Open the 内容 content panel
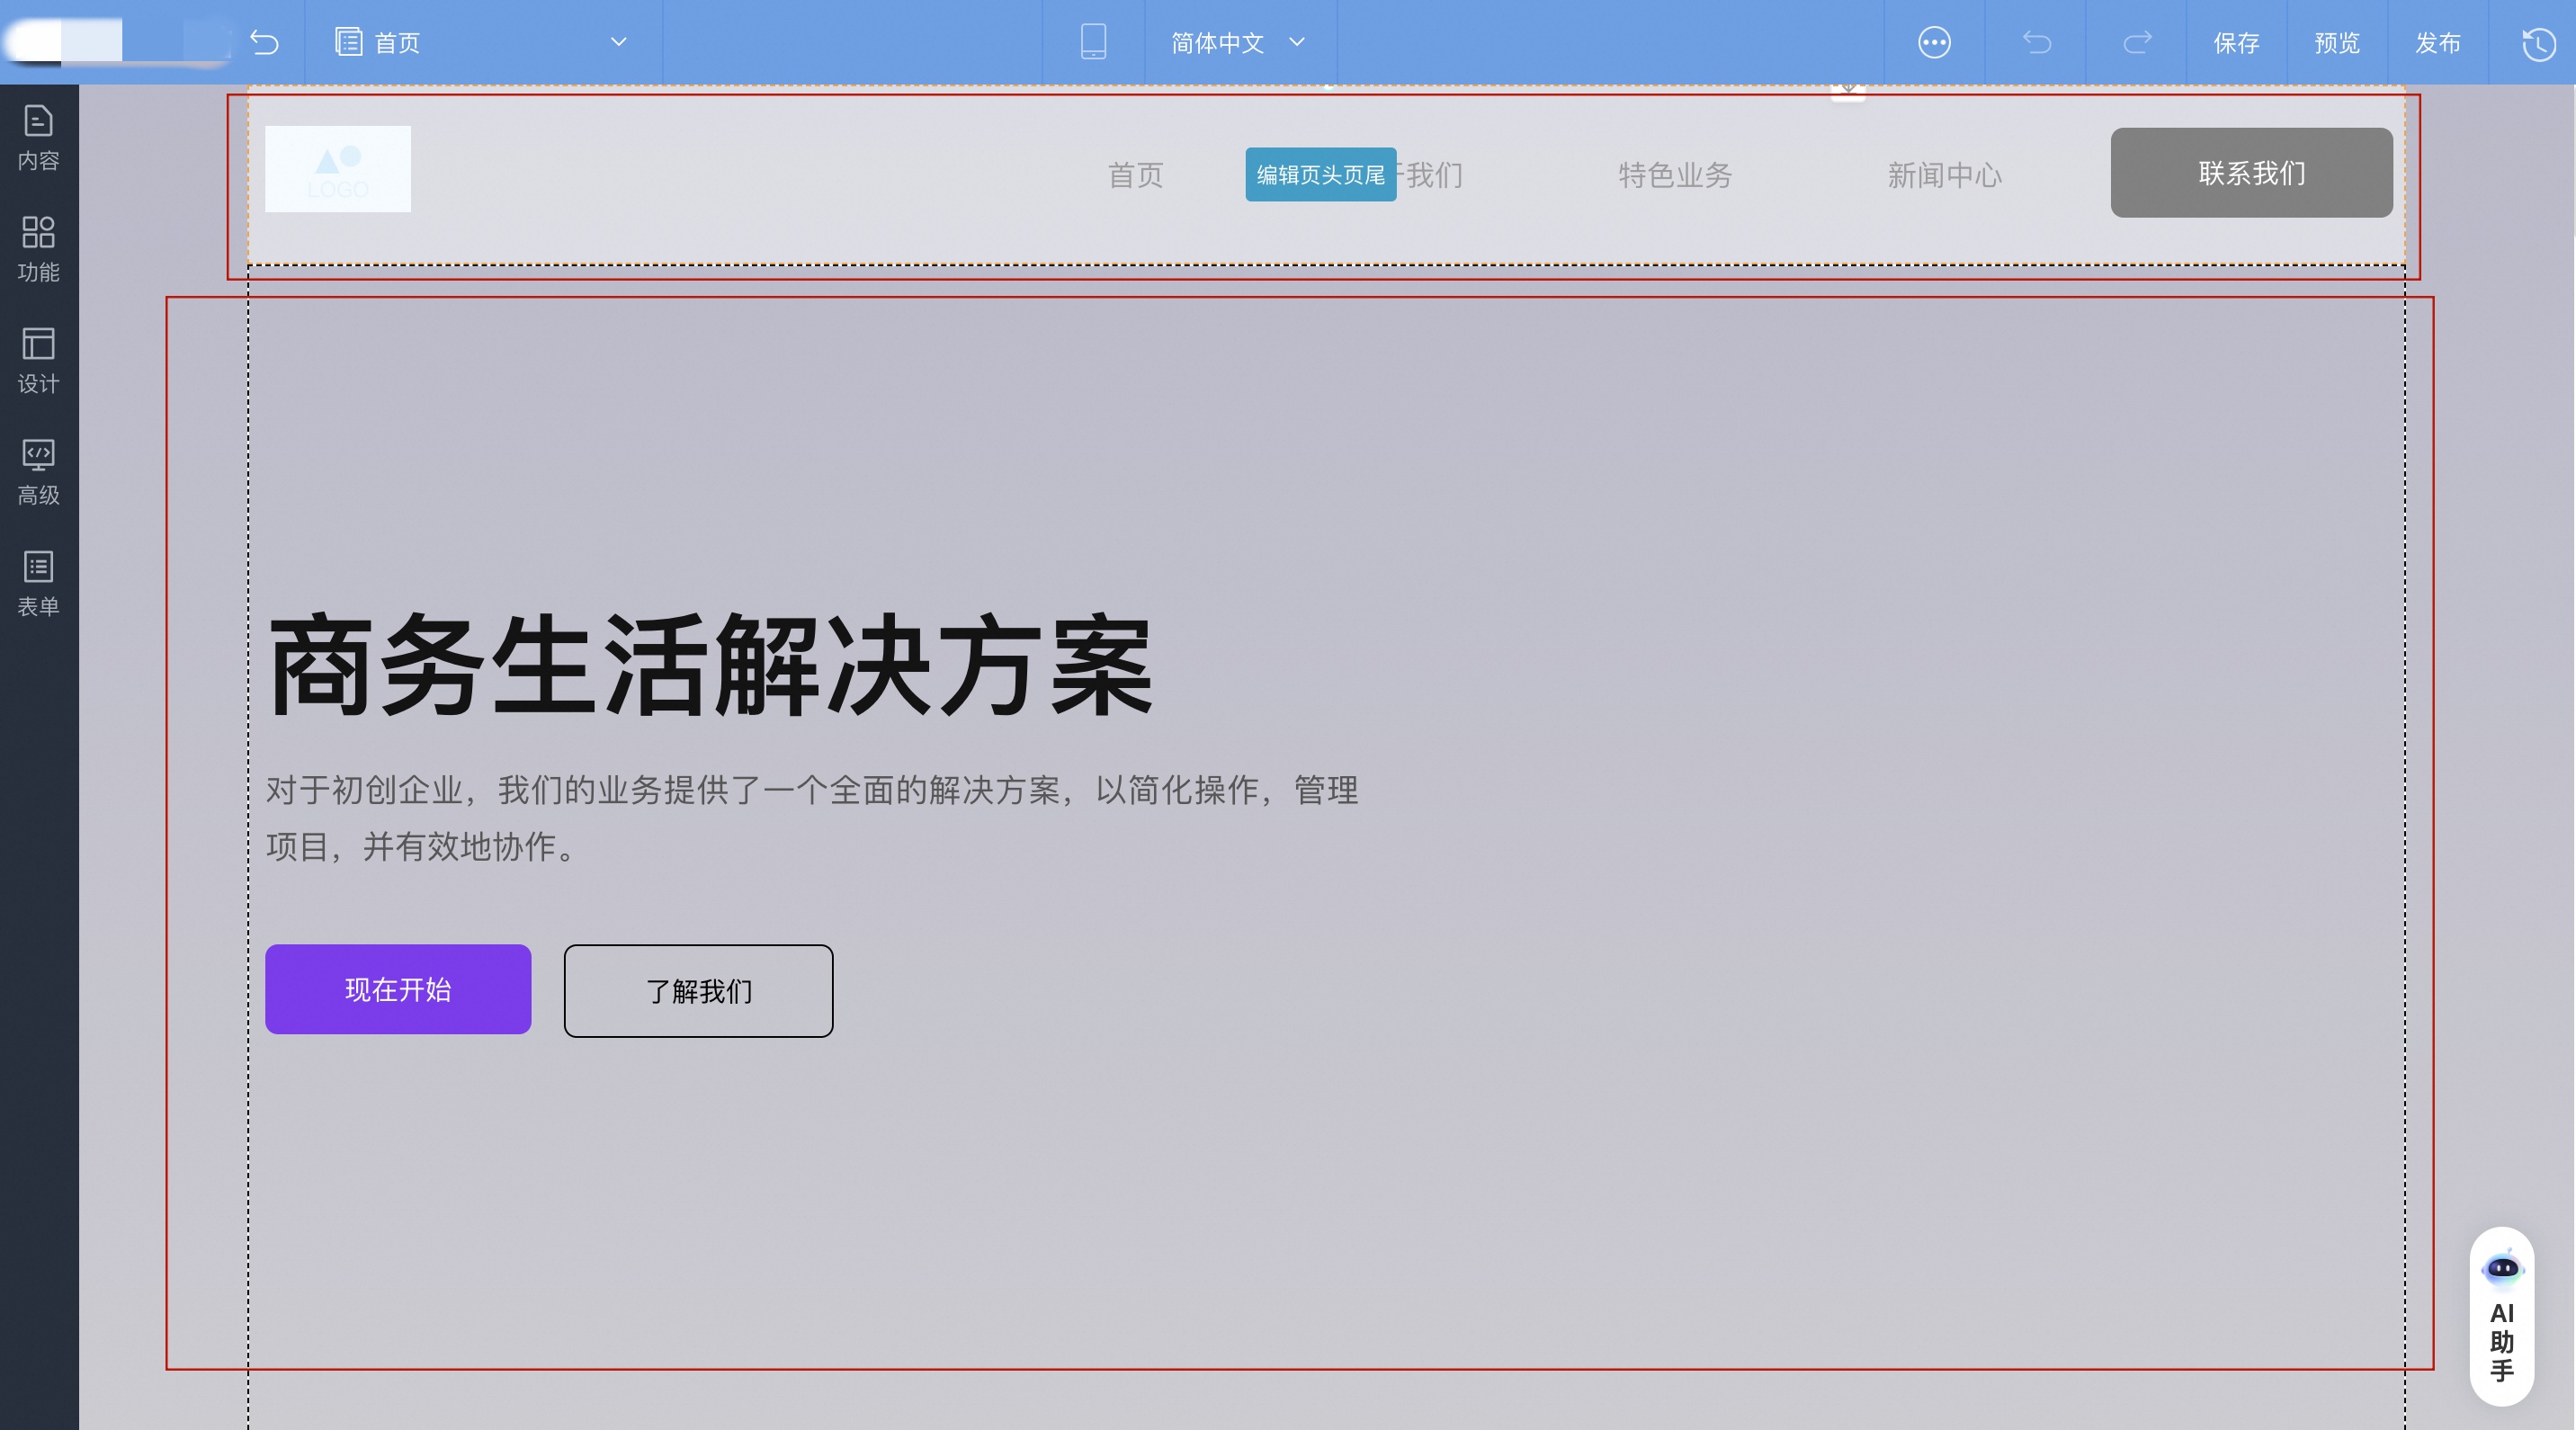The image size is (2576, 1430). point(38,137)
